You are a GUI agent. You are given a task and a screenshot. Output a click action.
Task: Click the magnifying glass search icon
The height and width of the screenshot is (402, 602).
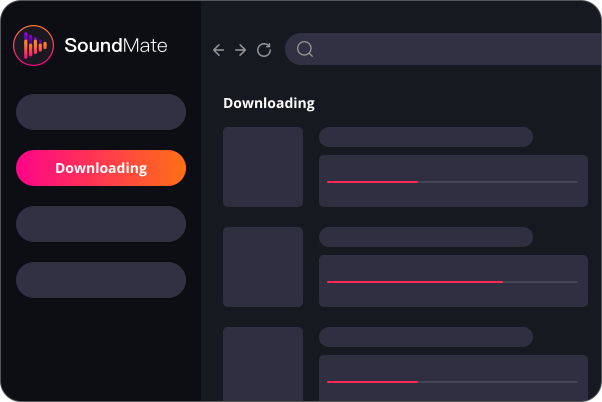tap(306, 49)
